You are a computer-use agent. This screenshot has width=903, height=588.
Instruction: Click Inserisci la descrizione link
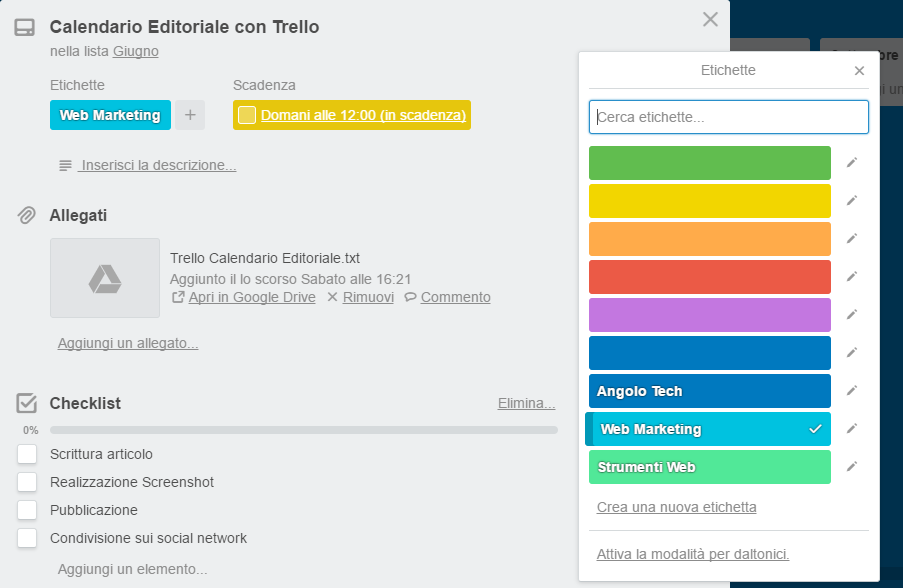[158, 165]
